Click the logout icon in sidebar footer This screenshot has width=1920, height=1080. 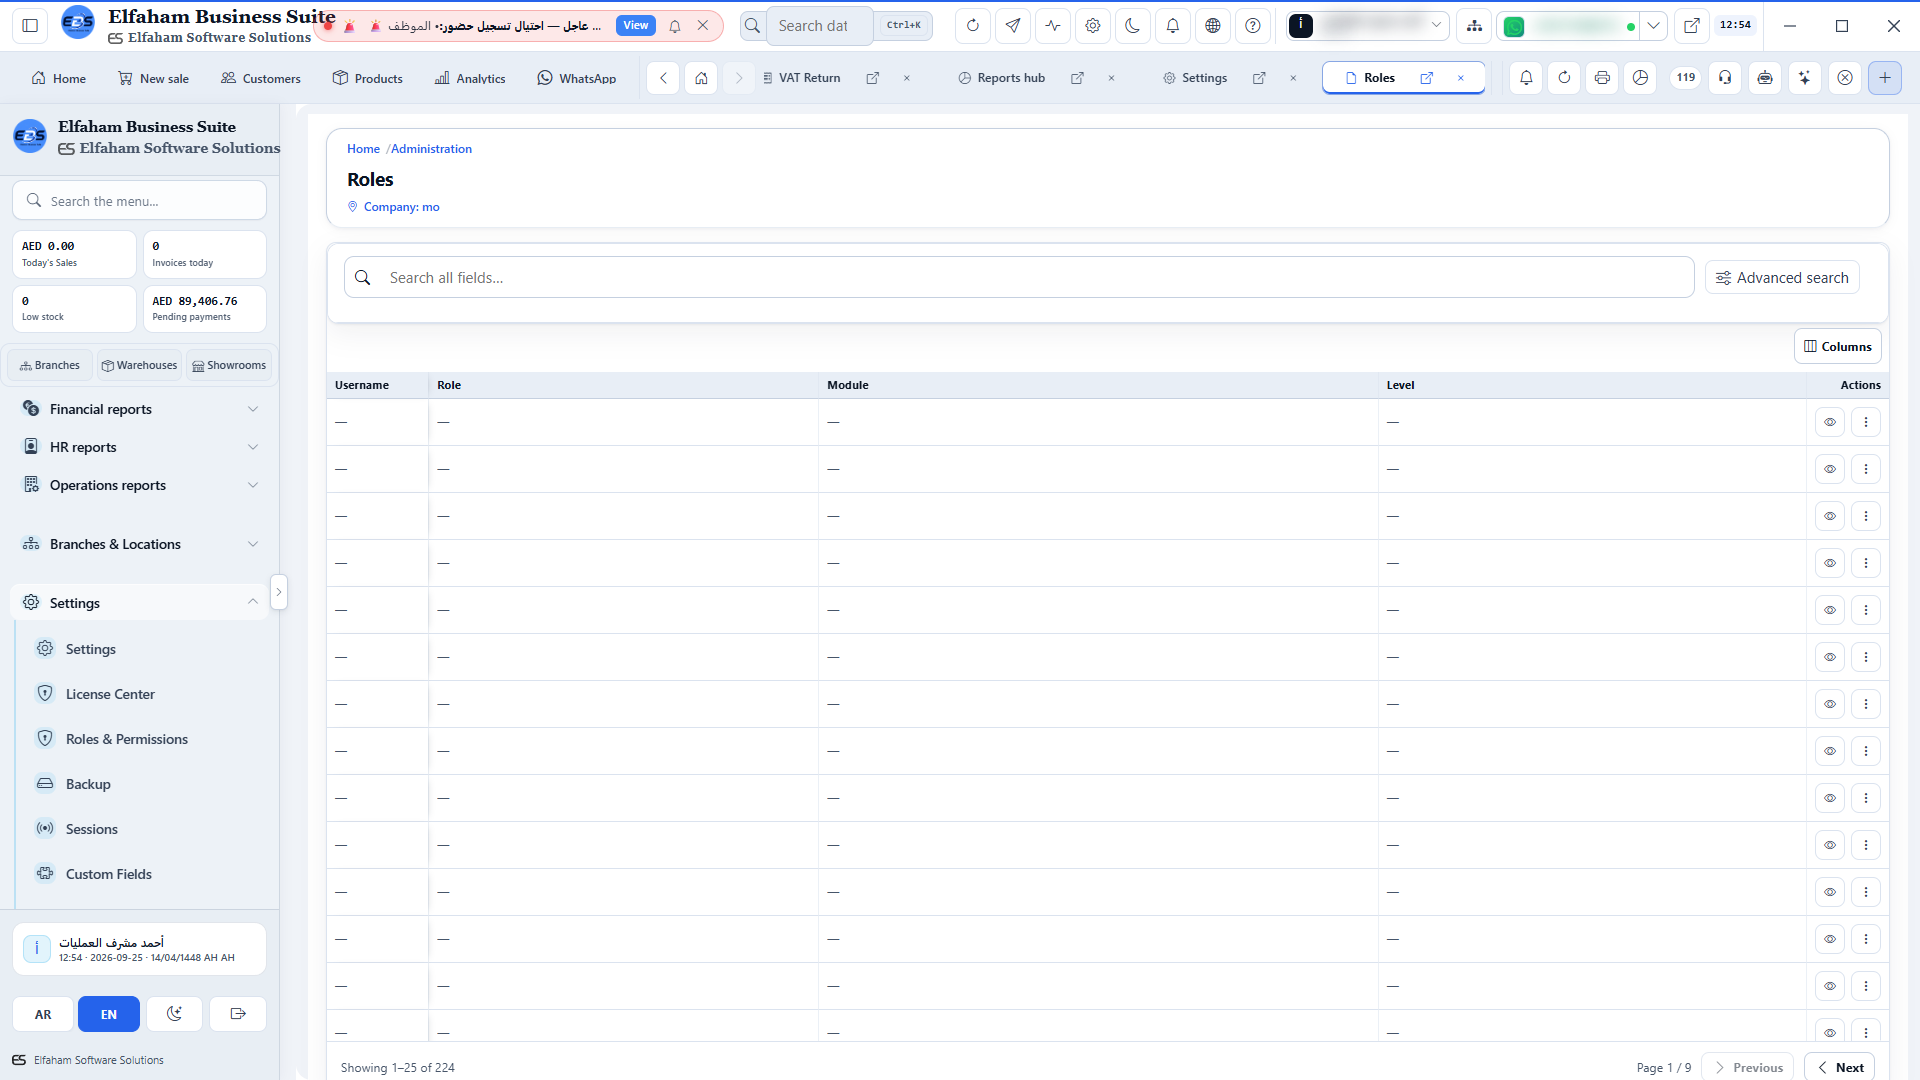[238, 1014]
